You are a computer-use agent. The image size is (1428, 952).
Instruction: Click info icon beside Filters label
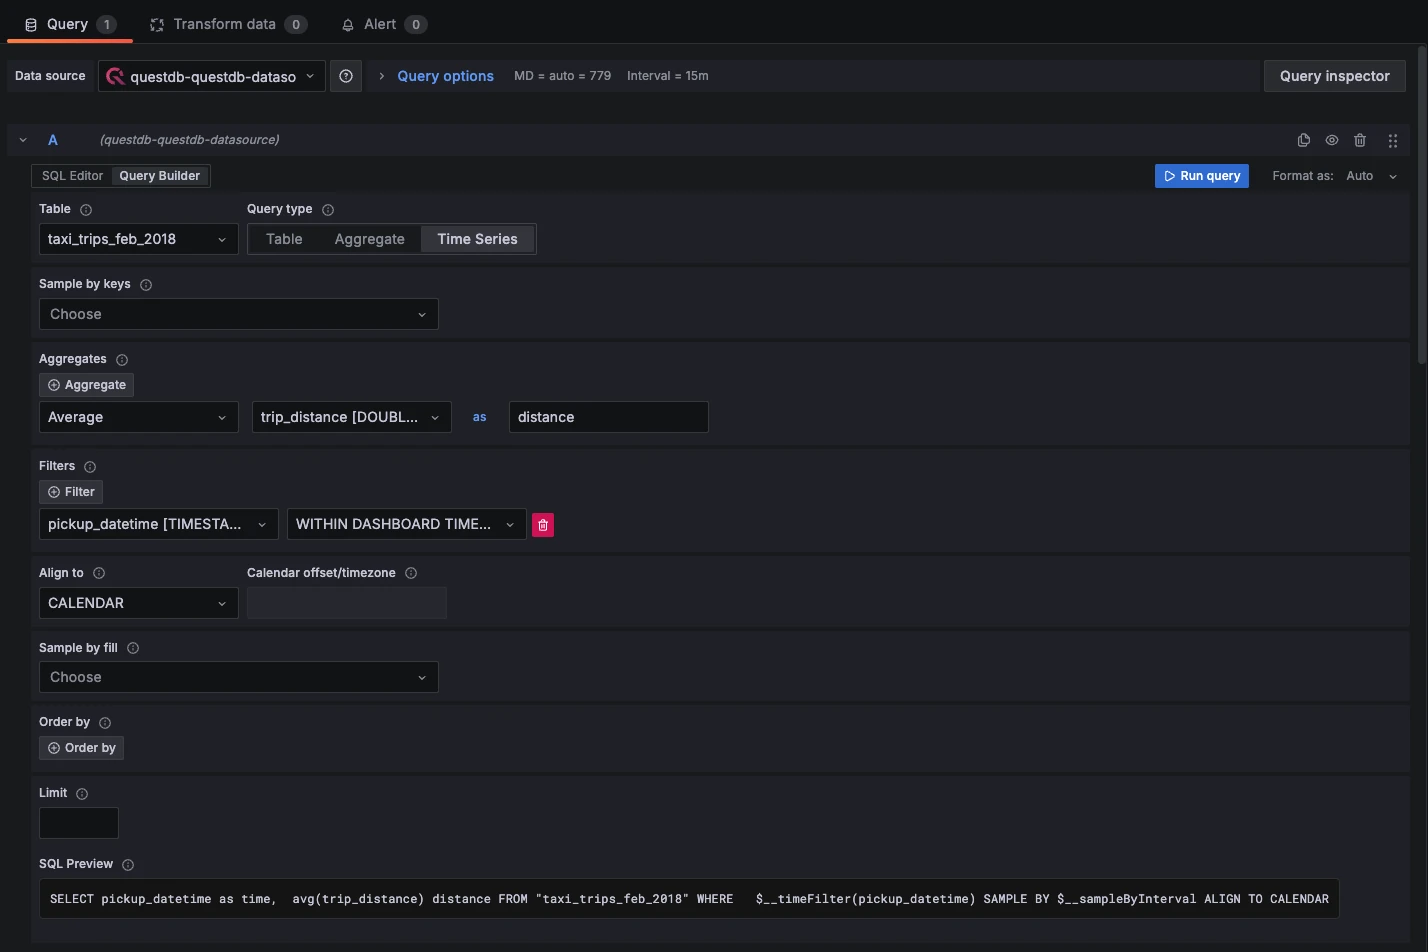90,467
